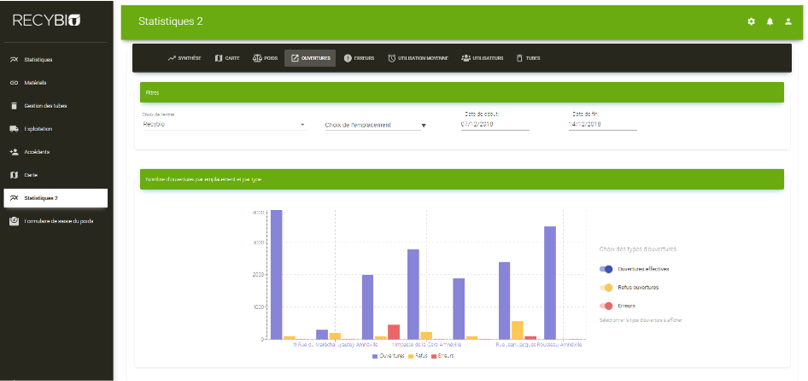Expand the Choix de l'entité dropdown
The image size is (808, 381).
[224, 124]
